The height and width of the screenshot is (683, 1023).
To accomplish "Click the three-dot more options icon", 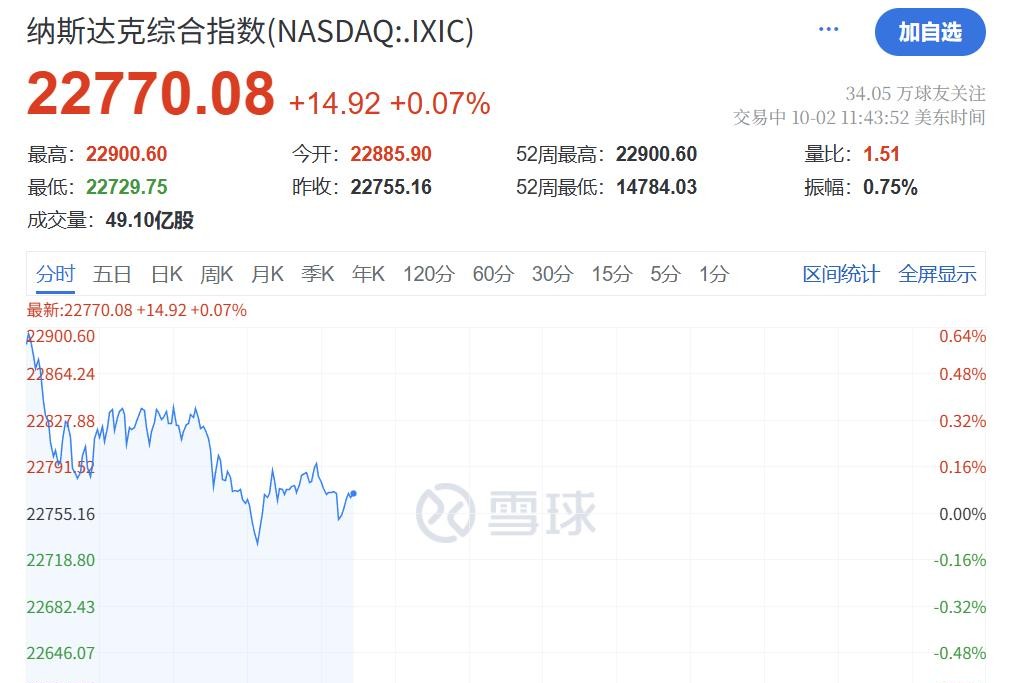I will pos(828,30).
